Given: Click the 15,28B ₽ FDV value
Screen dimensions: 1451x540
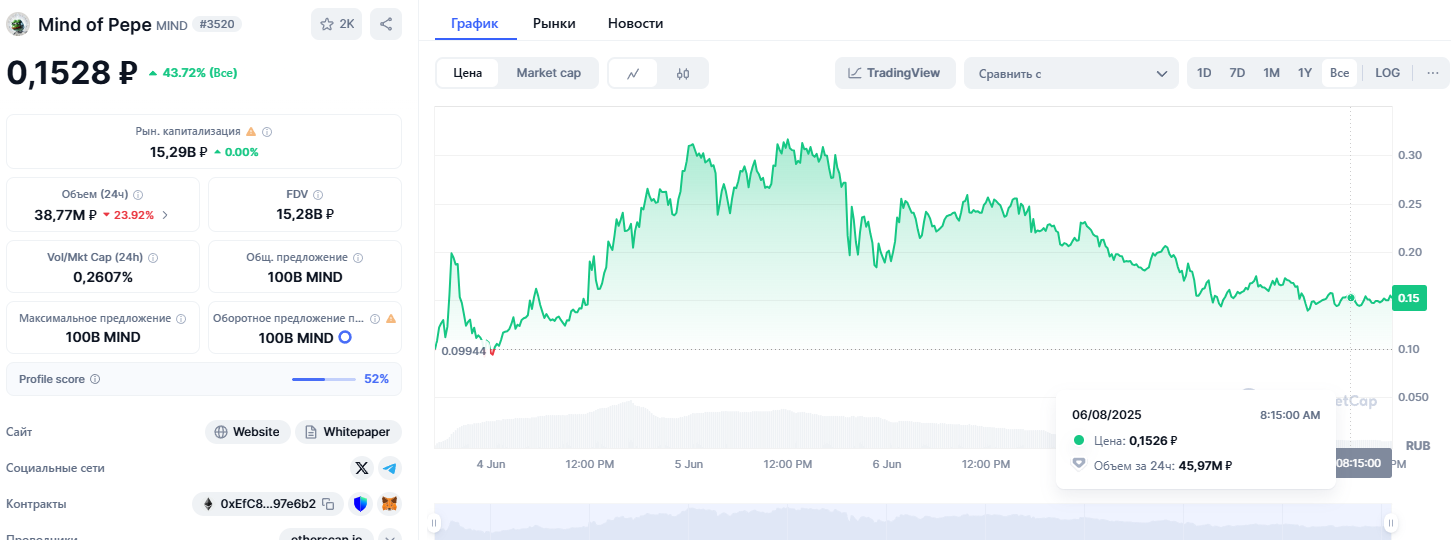Looking at the screenshot, I should pyautogui.click(x=305, y=214).
